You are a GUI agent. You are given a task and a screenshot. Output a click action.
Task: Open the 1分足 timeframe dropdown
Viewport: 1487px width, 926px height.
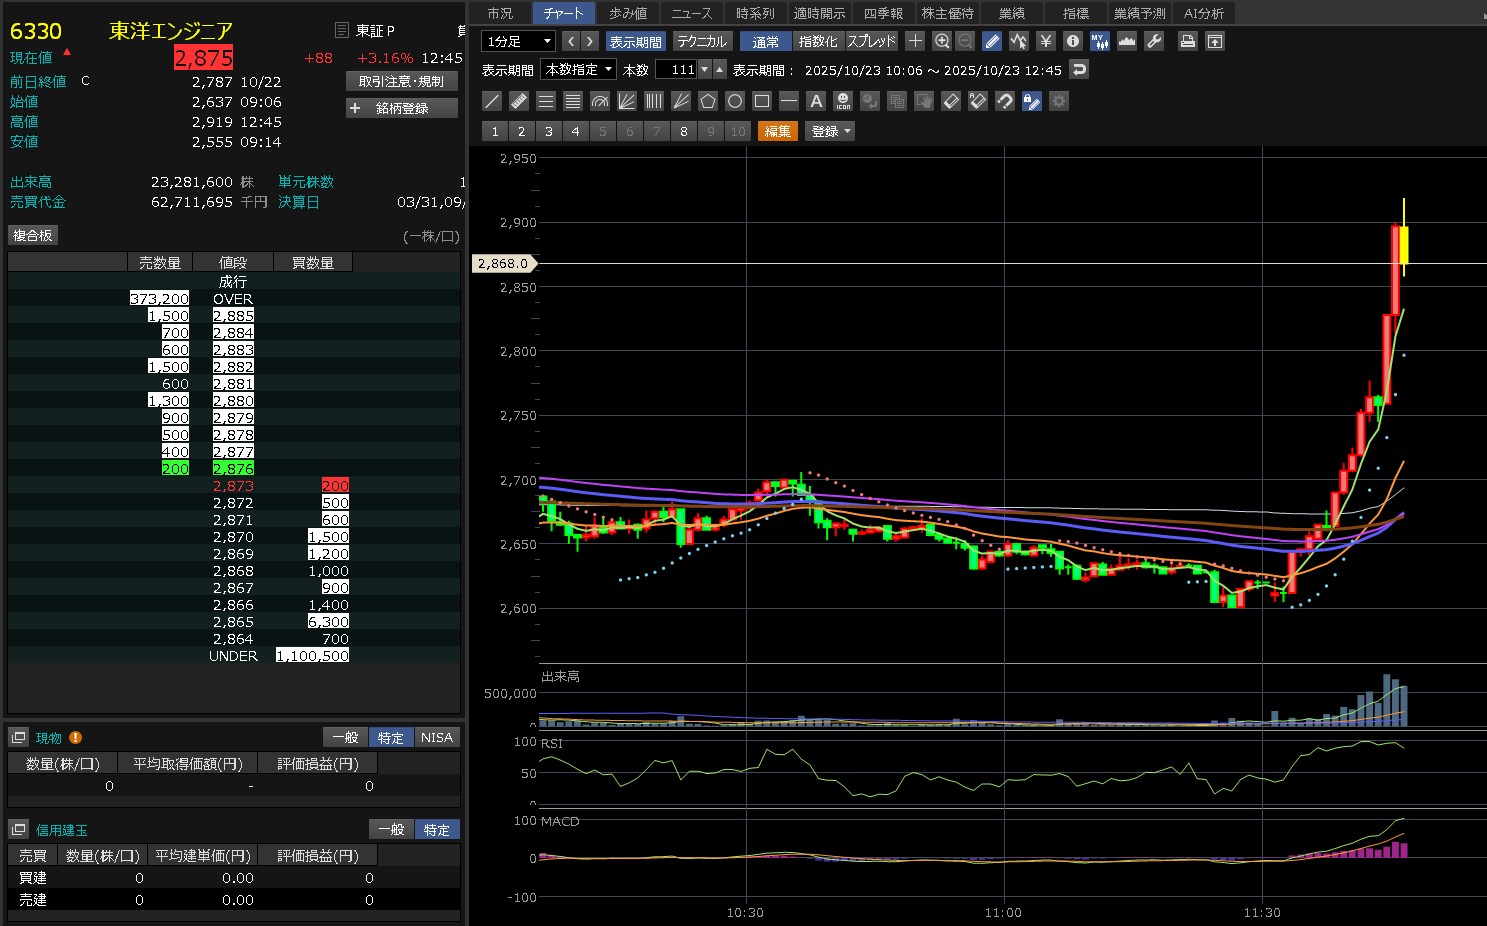click(x=518, y=41)
